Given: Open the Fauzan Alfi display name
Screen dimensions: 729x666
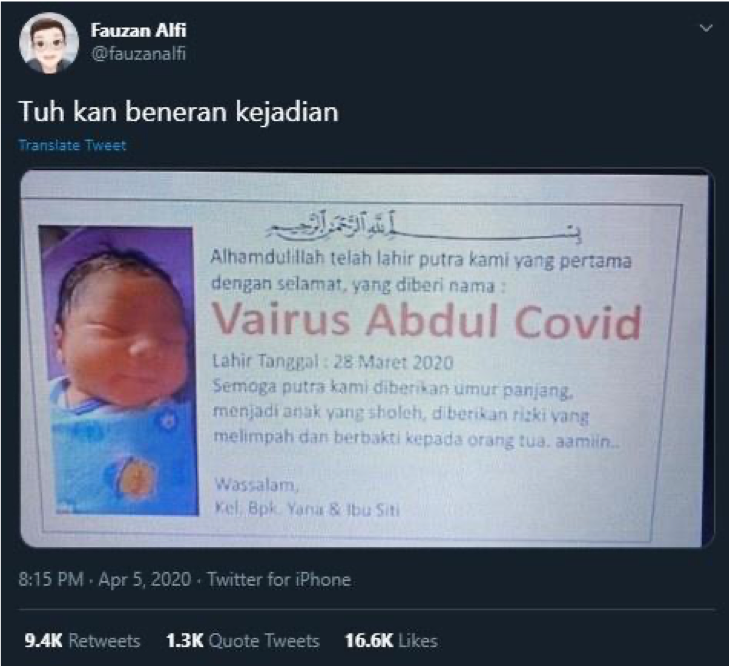Looking at the screenshot, I should [x=139, y=31].
